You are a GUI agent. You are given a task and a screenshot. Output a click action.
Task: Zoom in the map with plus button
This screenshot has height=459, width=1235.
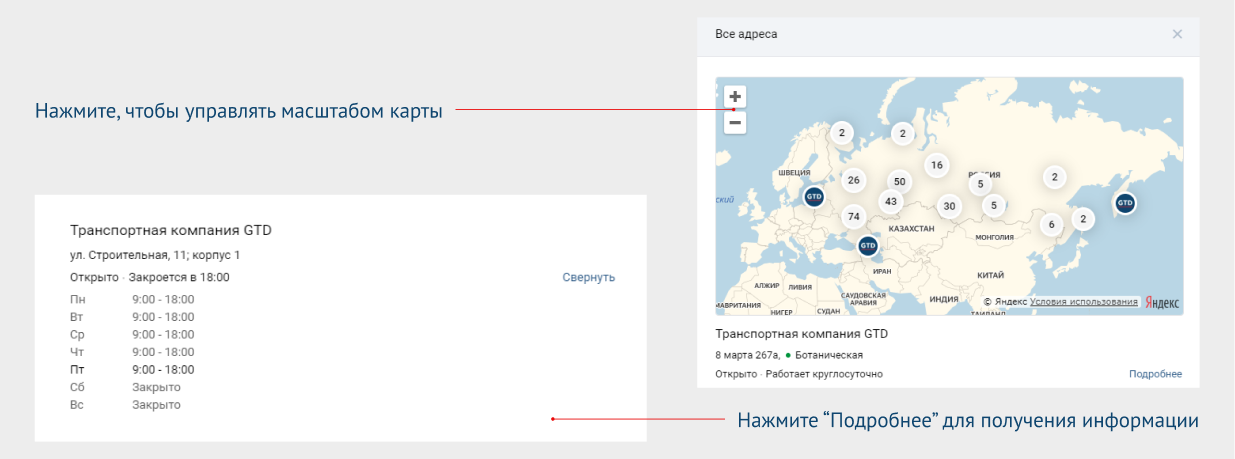[735, 97]
